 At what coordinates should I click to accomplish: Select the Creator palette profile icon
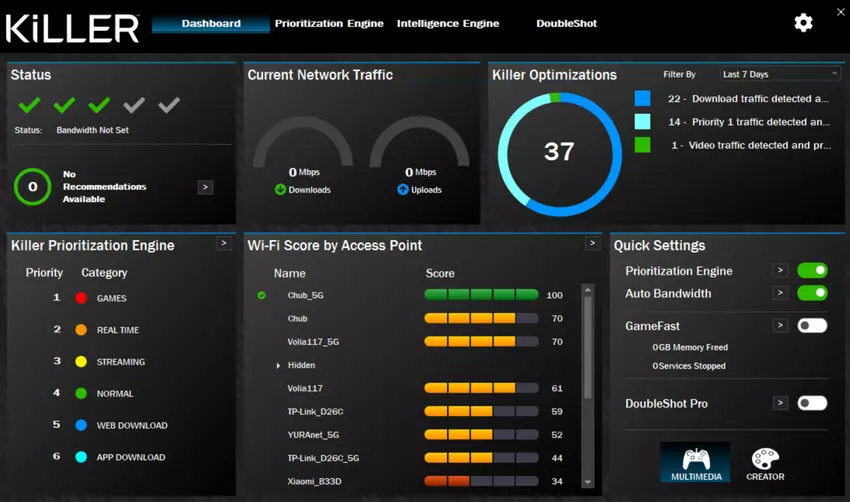click(765, 461)
